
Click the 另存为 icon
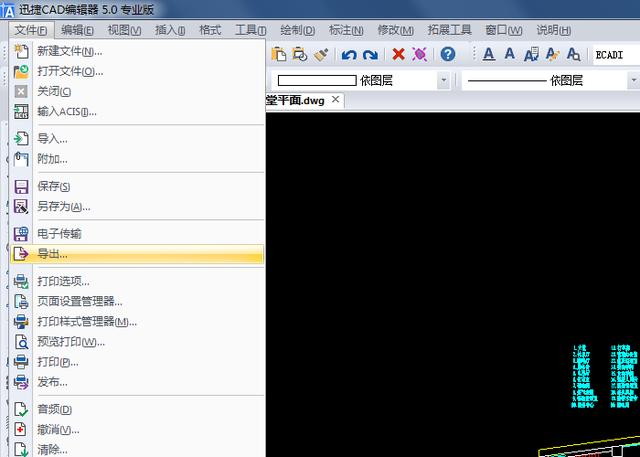tap(21, 206)
